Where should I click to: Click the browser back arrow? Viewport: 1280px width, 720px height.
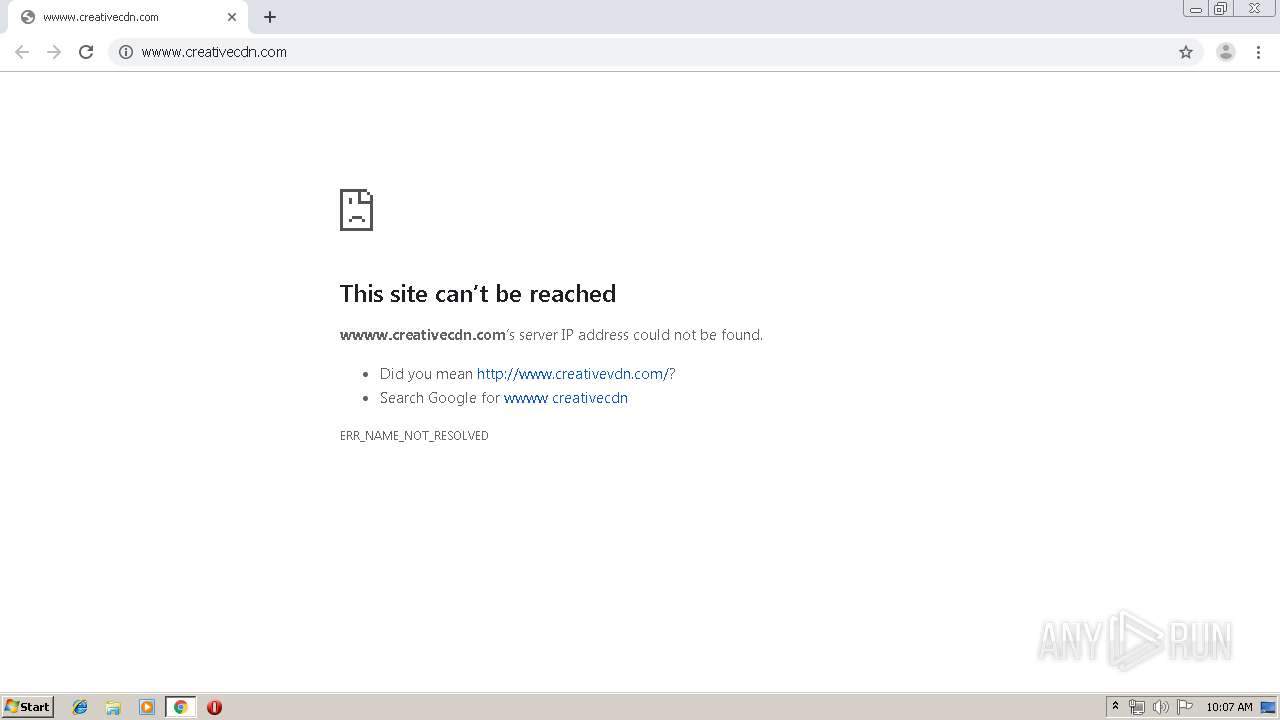point(22,52)
